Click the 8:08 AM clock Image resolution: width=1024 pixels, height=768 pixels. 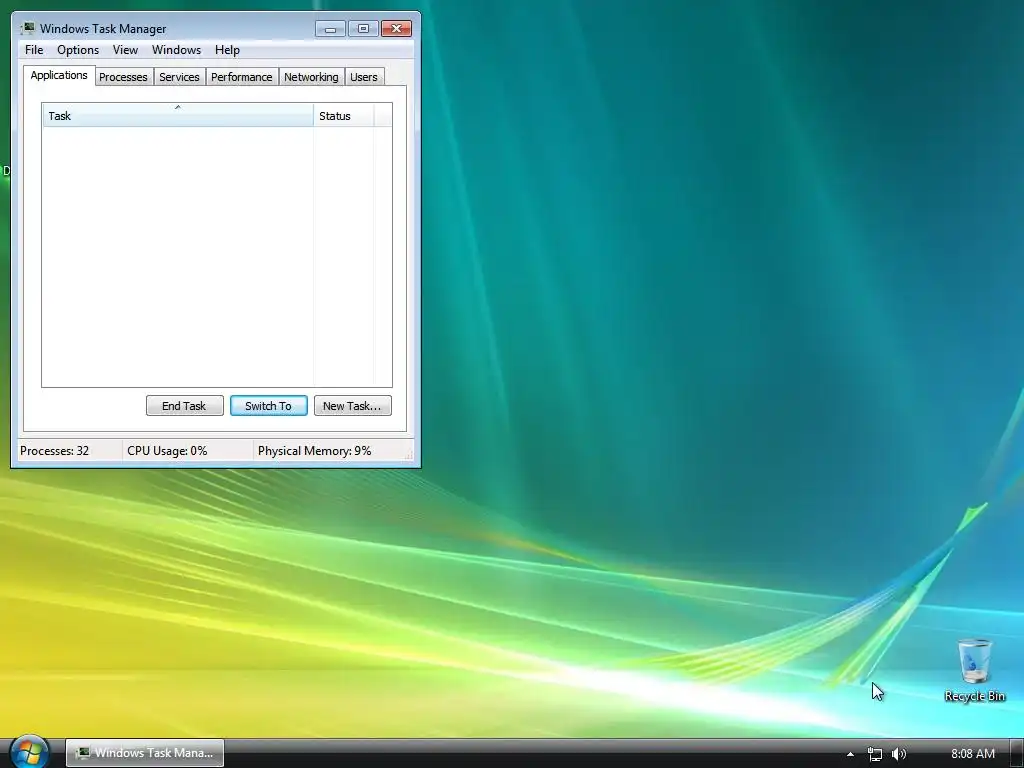point(972,754)
